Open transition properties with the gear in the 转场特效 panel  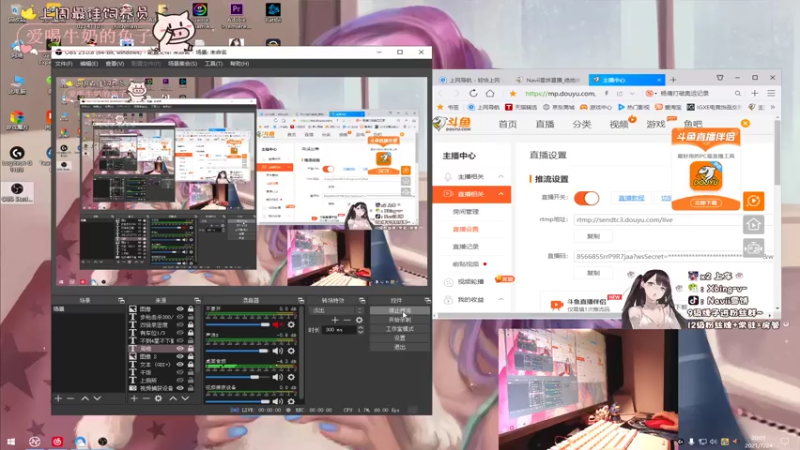tap(359, 320)
